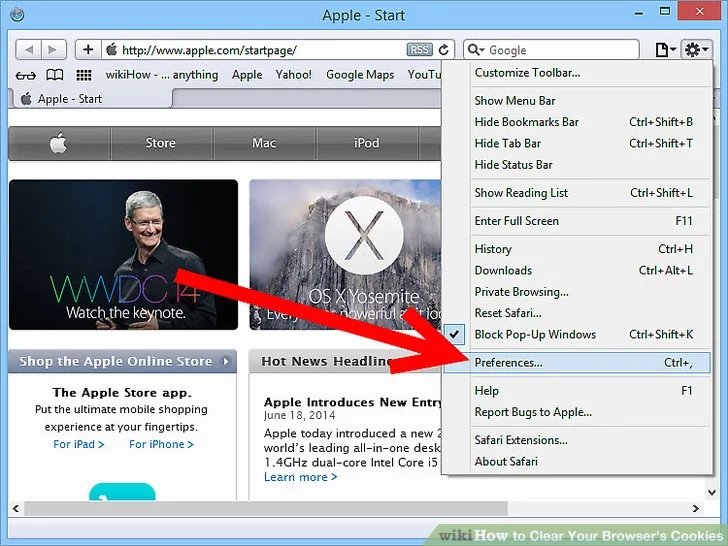Click the Safari back arrow button
Viewport: 728px width, 546px height.
(x=29, y=50)
